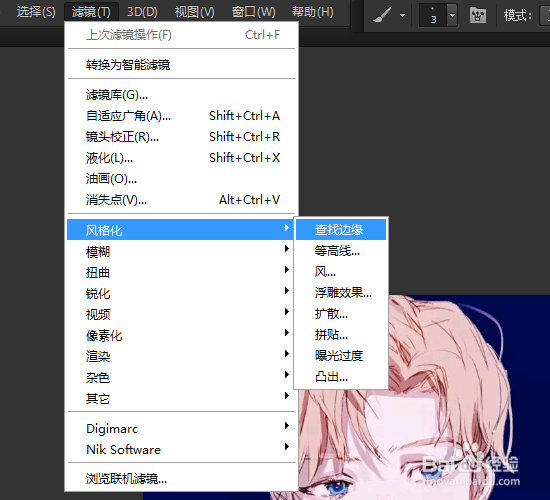Expand the Digimarc submenu
550x500 pixels.
pyautogui.click(x=181, y=429)
